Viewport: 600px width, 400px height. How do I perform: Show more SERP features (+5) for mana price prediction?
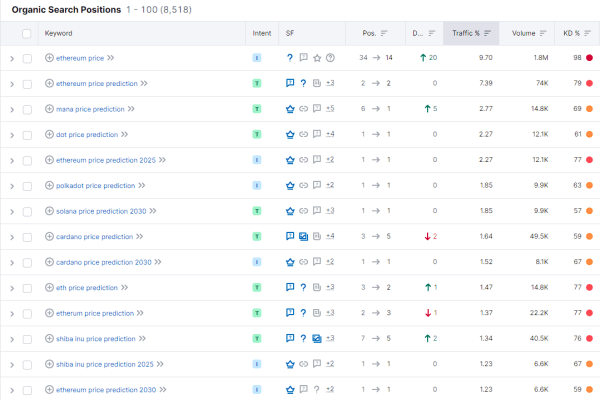[x=330, y=109]
